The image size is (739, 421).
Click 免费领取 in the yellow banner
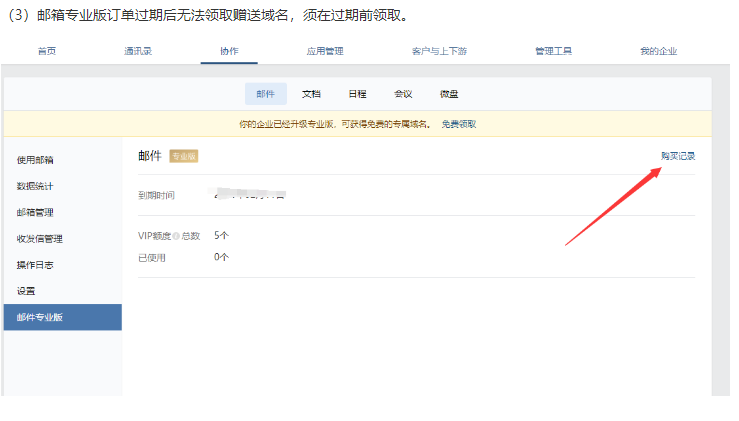click(459, 124)
